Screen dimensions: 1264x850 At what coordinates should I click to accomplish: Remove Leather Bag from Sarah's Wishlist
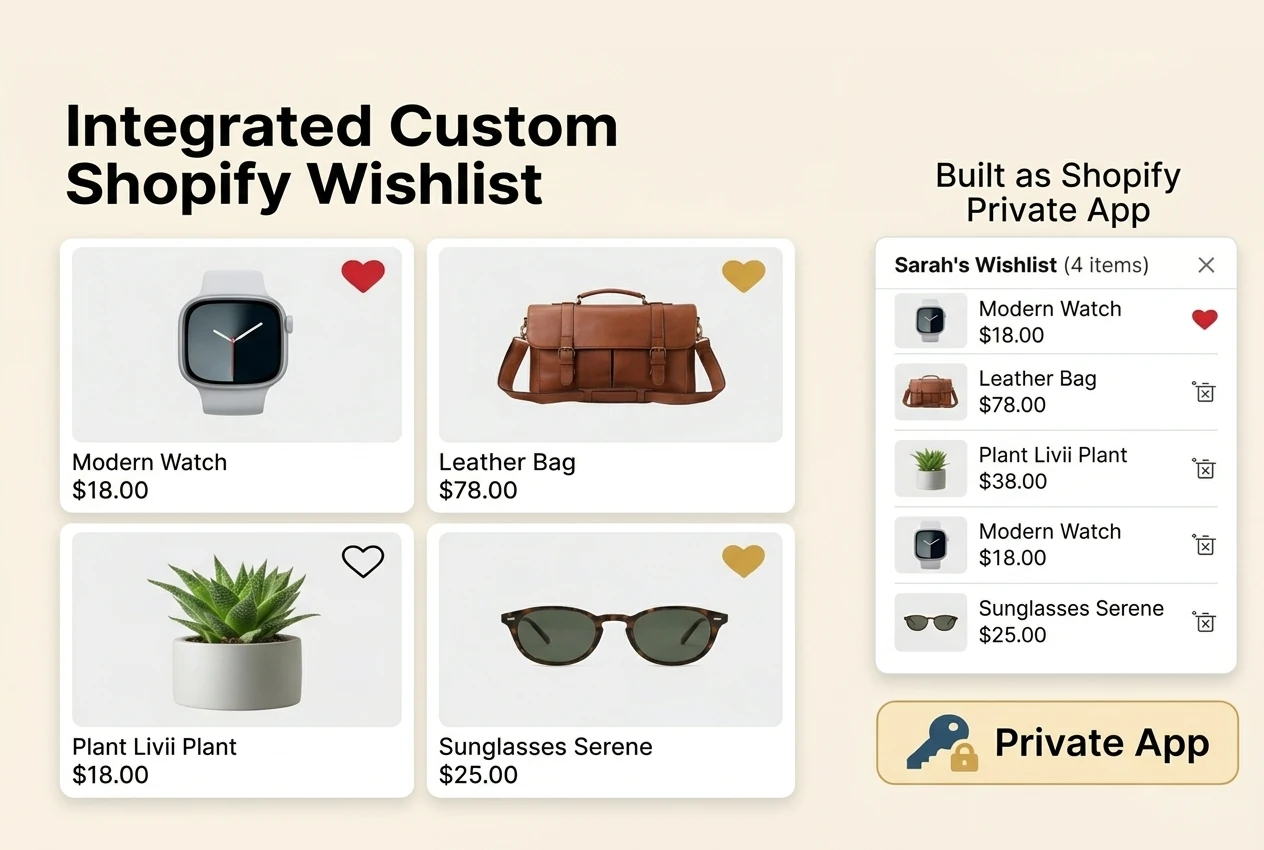1204,392
